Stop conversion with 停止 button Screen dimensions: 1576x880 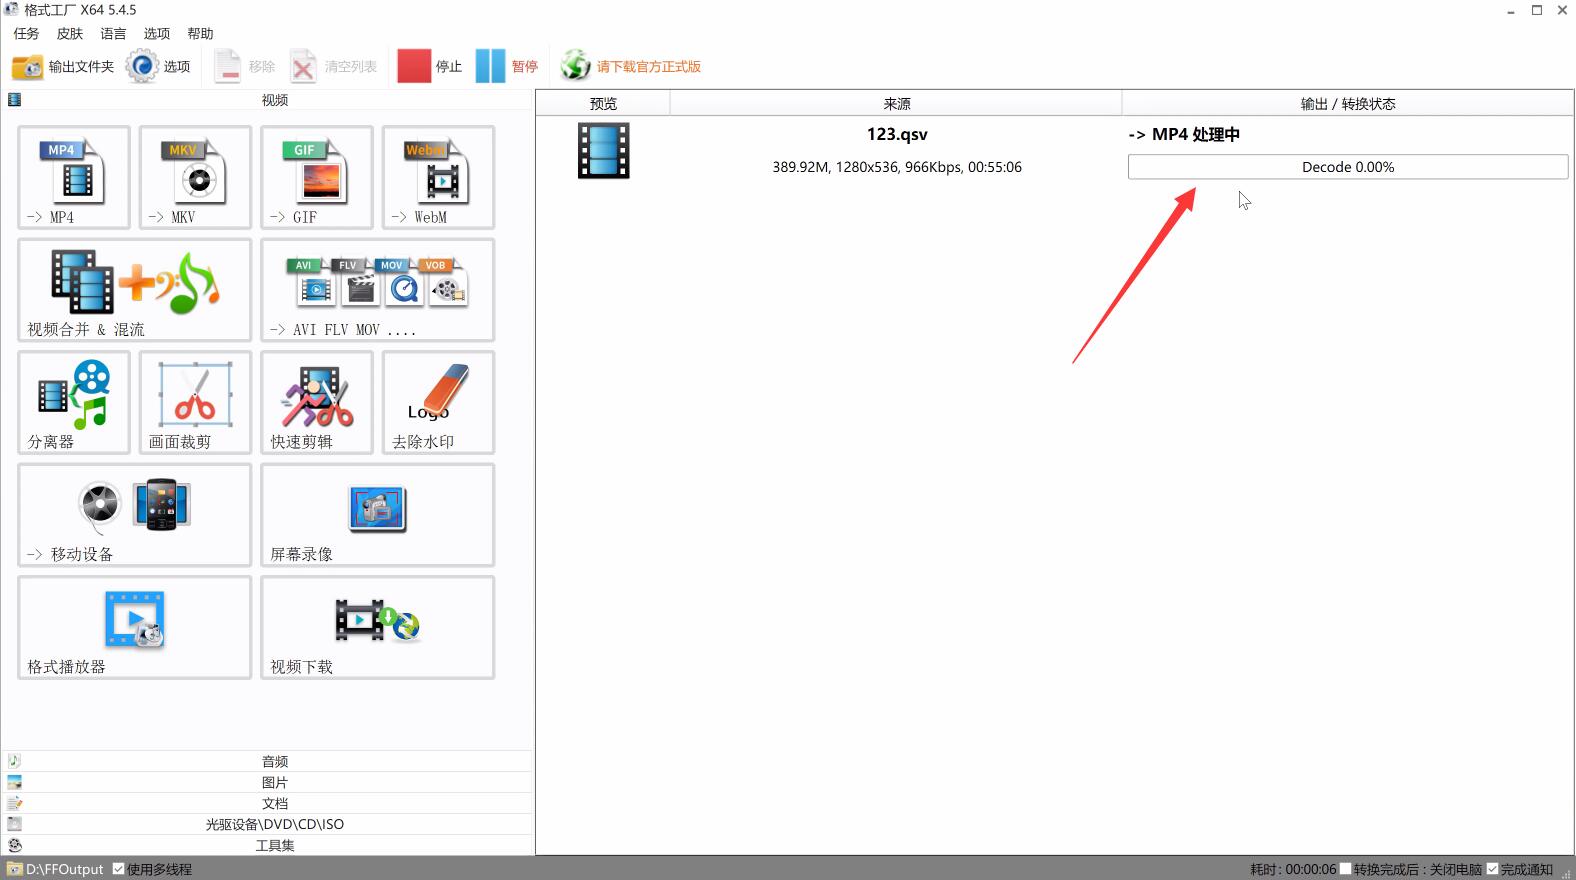point(430,67)
